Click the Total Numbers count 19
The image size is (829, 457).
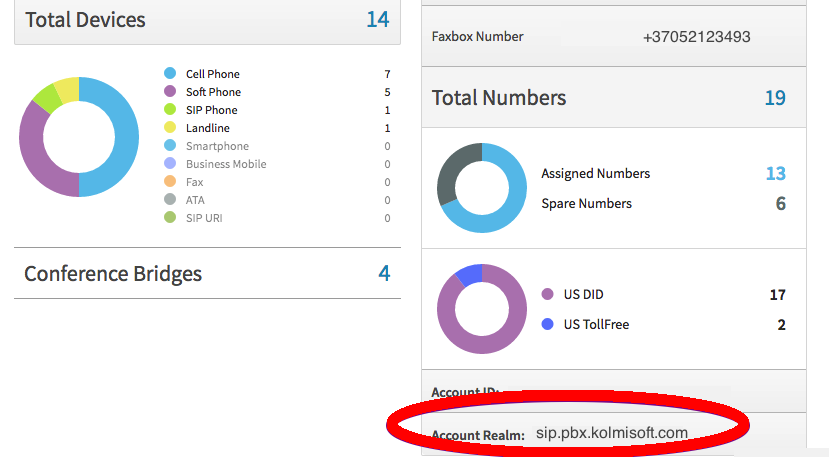(x=775, y=98)
